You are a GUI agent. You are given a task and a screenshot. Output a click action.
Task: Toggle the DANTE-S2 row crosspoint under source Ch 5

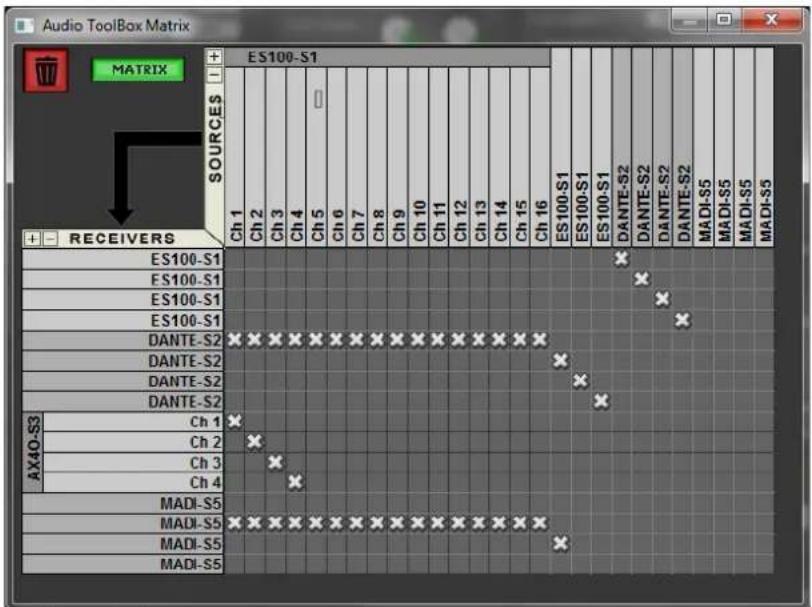316,340
